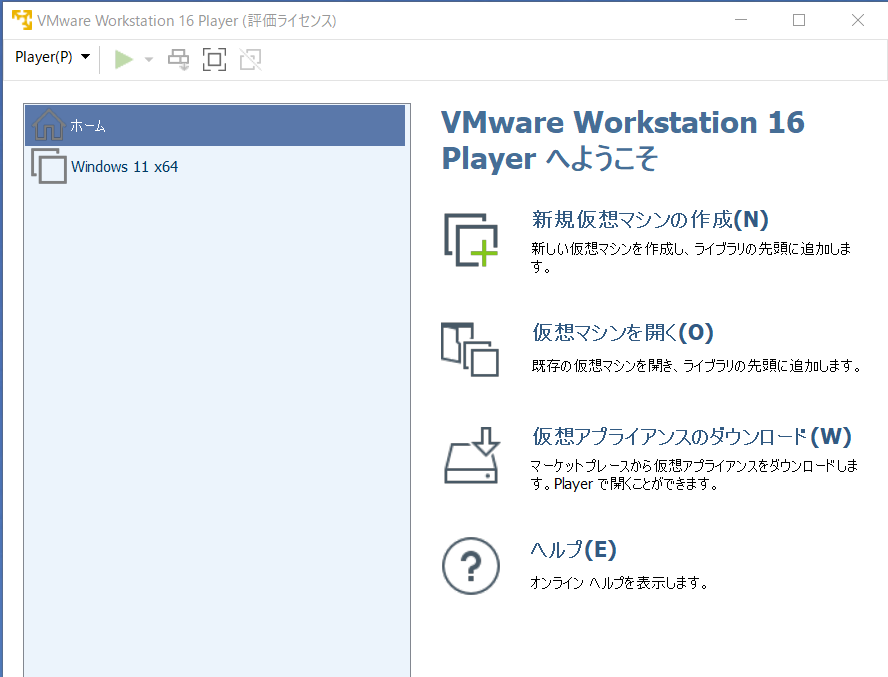Maximize the VMware Player window
The height and width of the screenshot is (677, 888).
pos(799,20)
